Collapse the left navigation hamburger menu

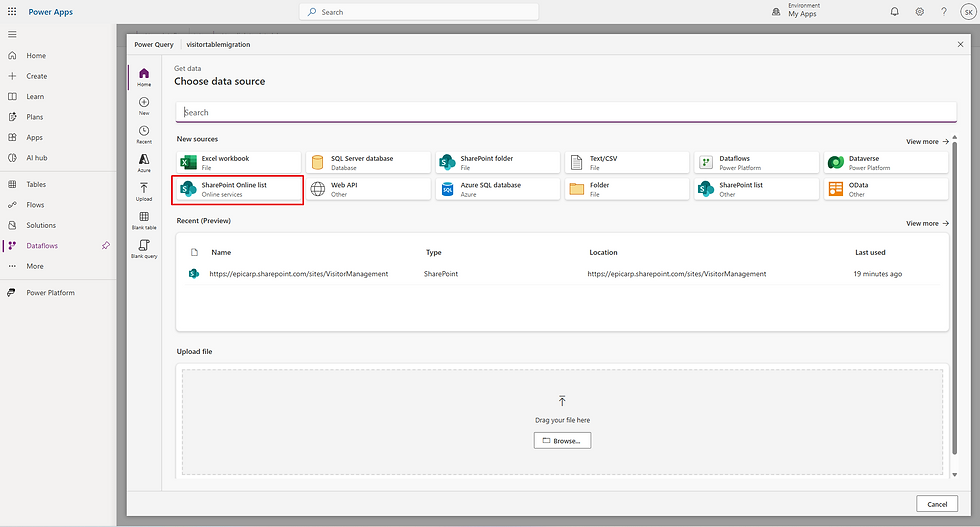click(x=12, y=34)
